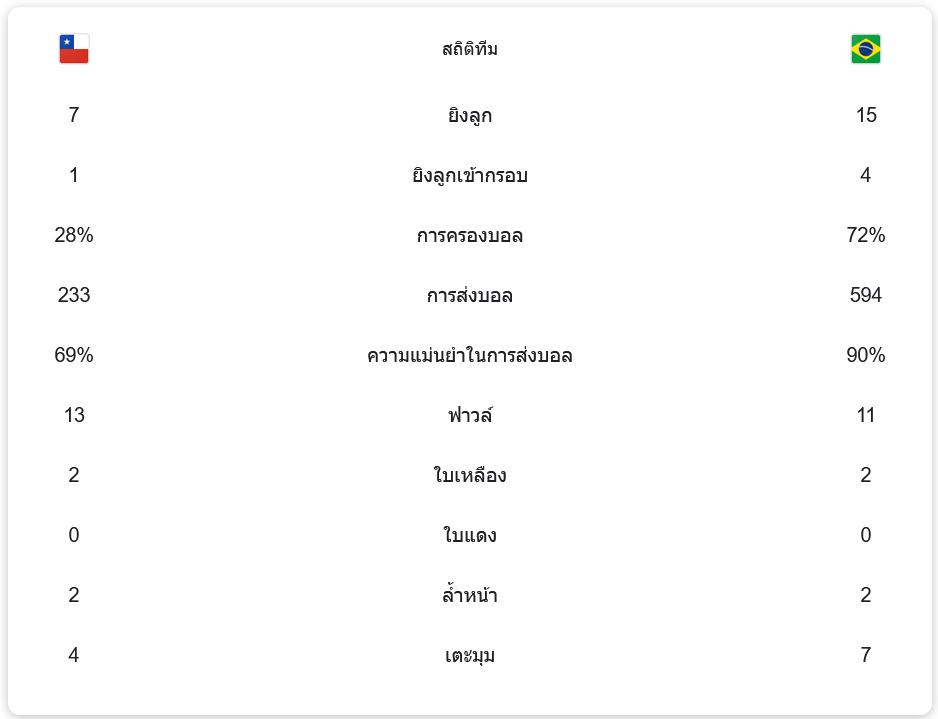Click Brazil's 72% possession value
The width and height of the screenshot is (938, 719).
pos(865,236)
